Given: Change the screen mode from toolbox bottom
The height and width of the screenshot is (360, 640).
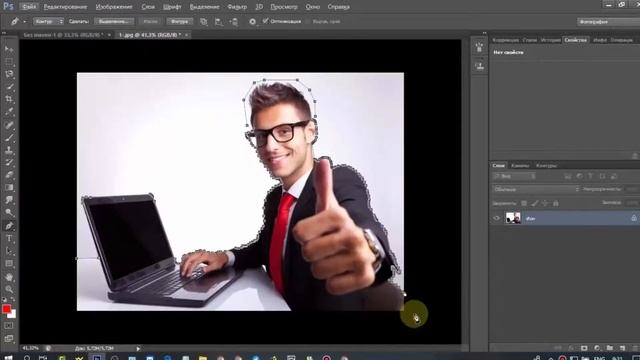Looking at the screenshot, I should click(x=9, y=338).
